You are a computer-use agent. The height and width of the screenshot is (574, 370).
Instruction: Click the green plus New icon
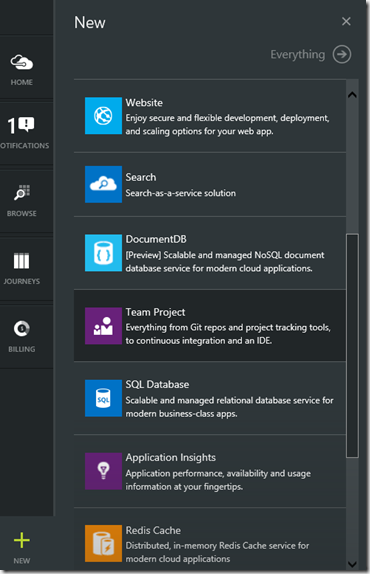pos(22,540)
